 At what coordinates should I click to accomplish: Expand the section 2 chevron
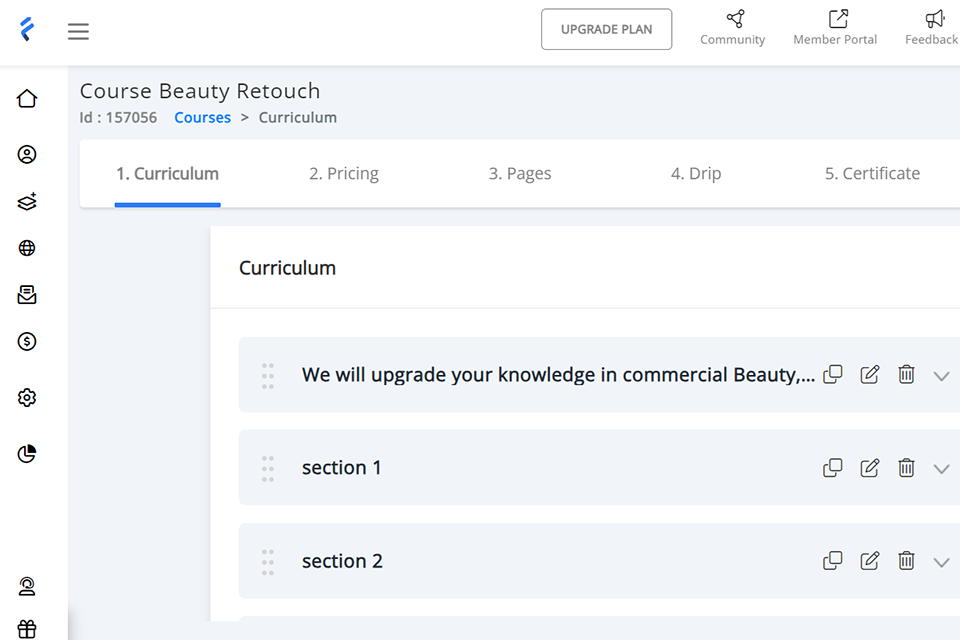pyautogui.click(x=941, y=562)
